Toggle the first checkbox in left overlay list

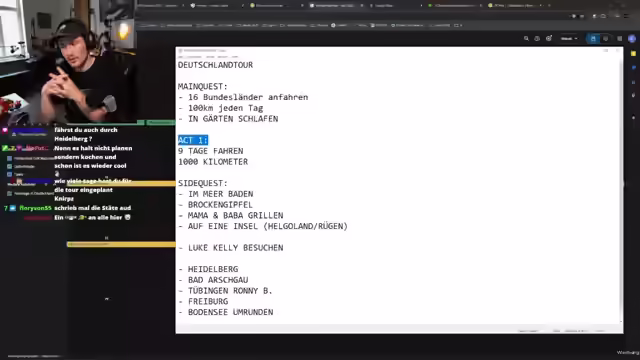(x=9, y=158)
